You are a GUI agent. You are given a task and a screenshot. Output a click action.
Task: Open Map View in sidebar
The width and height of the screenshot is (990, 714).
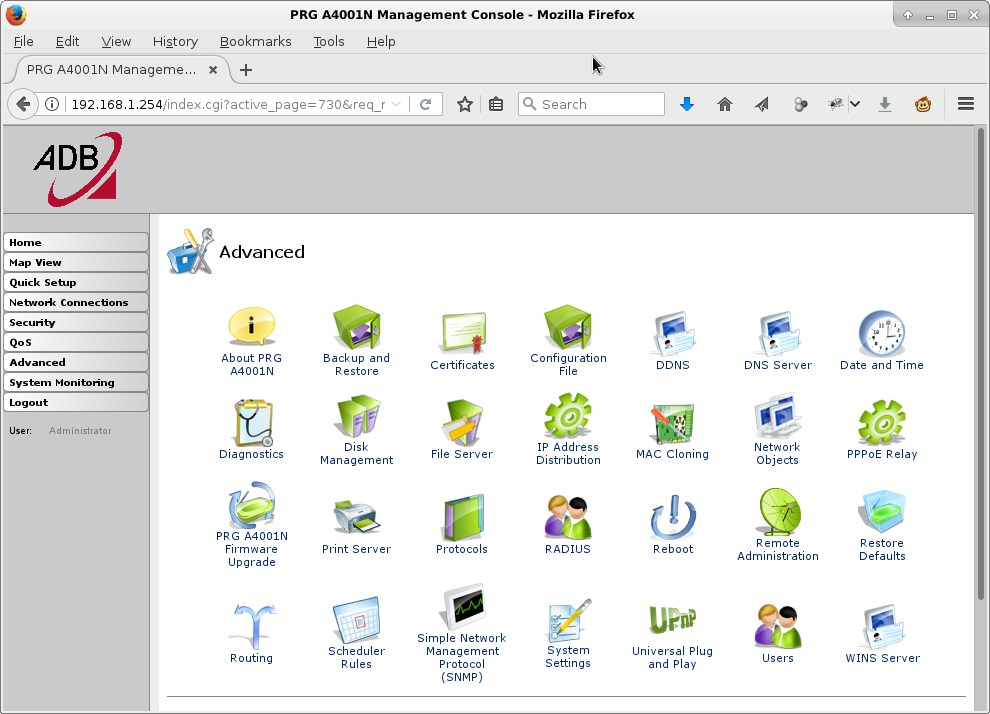76,263
